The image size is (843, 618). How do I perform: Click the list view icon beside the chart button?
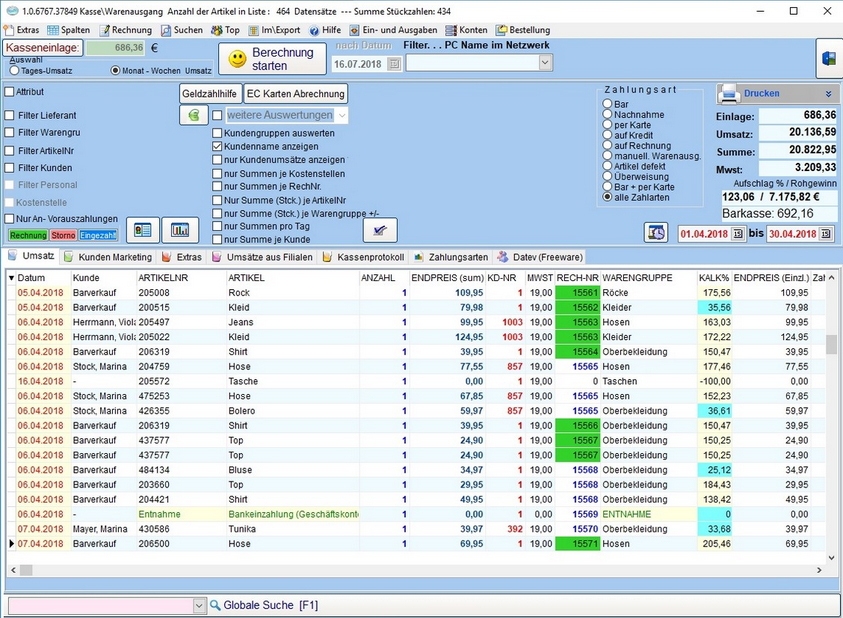(143, 230)
